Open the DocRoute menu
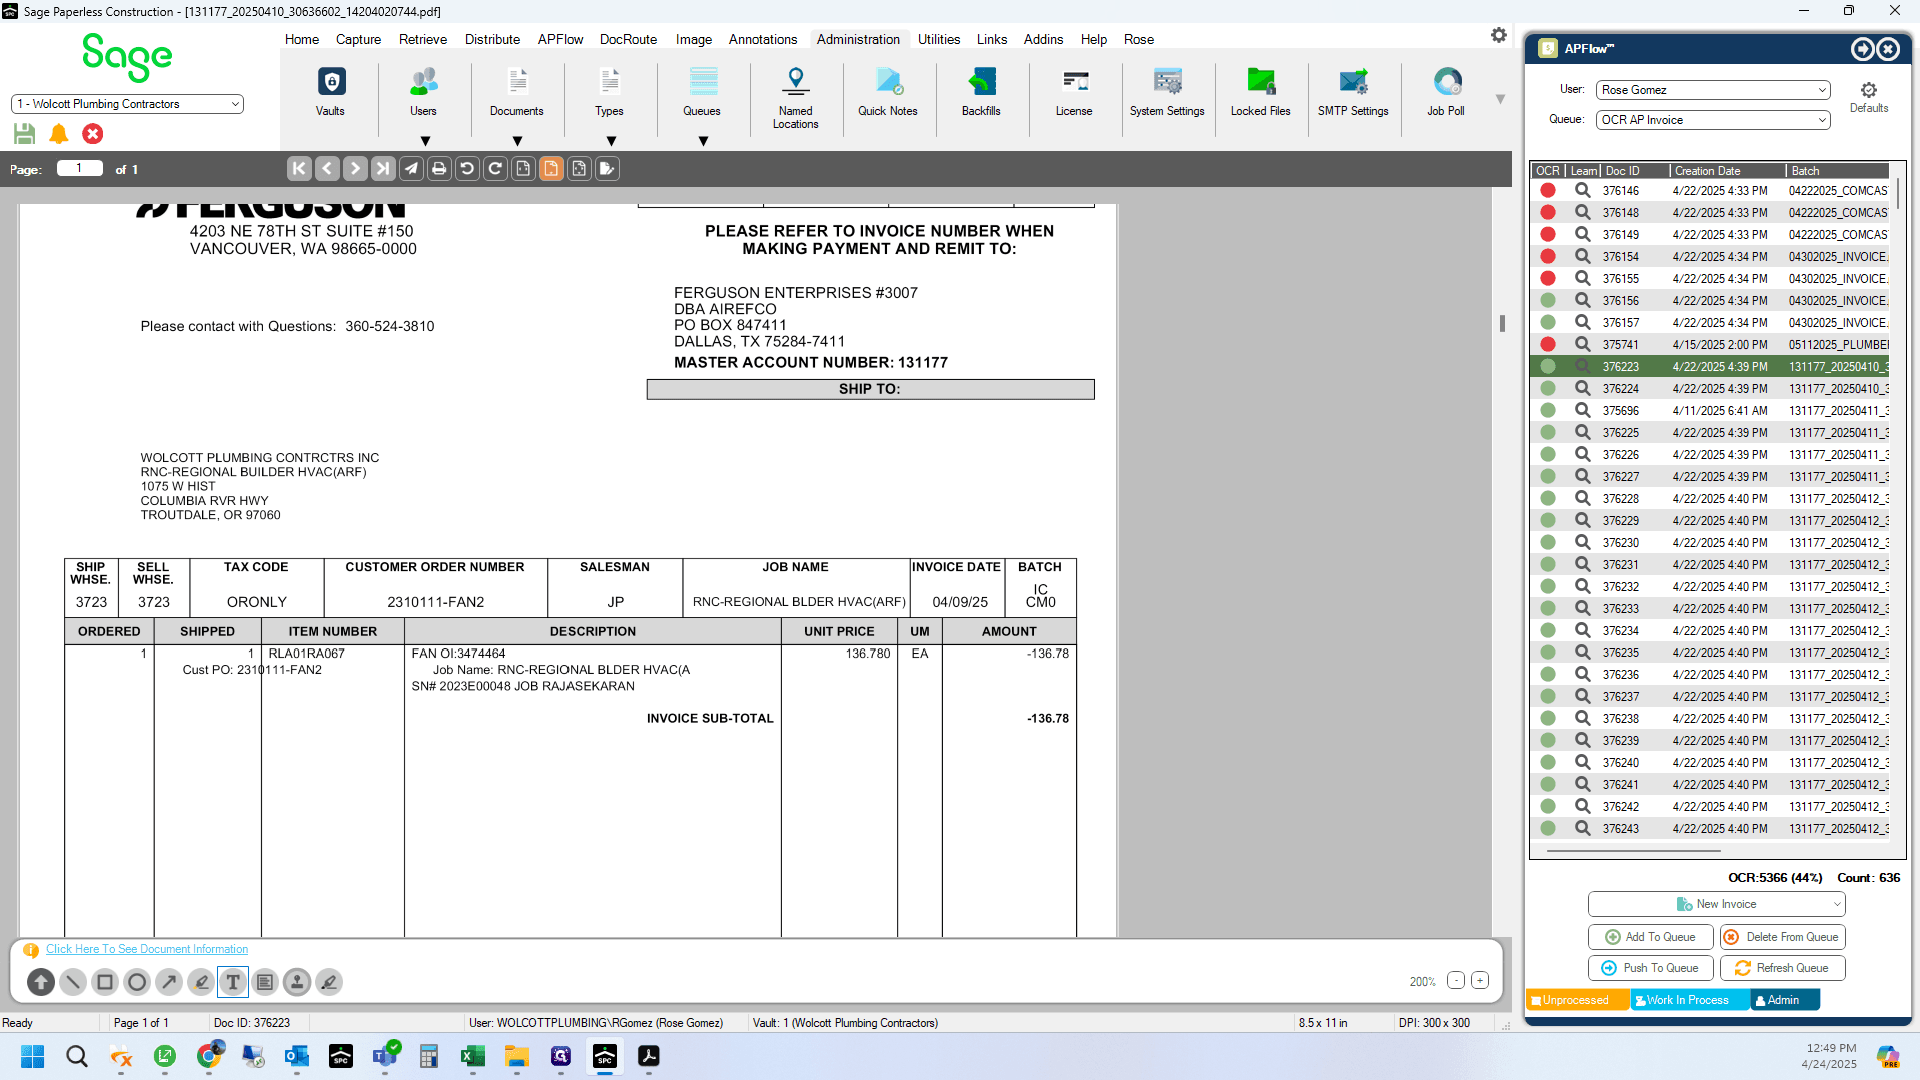This screenshot has height=1080, width=1920. 628,39
